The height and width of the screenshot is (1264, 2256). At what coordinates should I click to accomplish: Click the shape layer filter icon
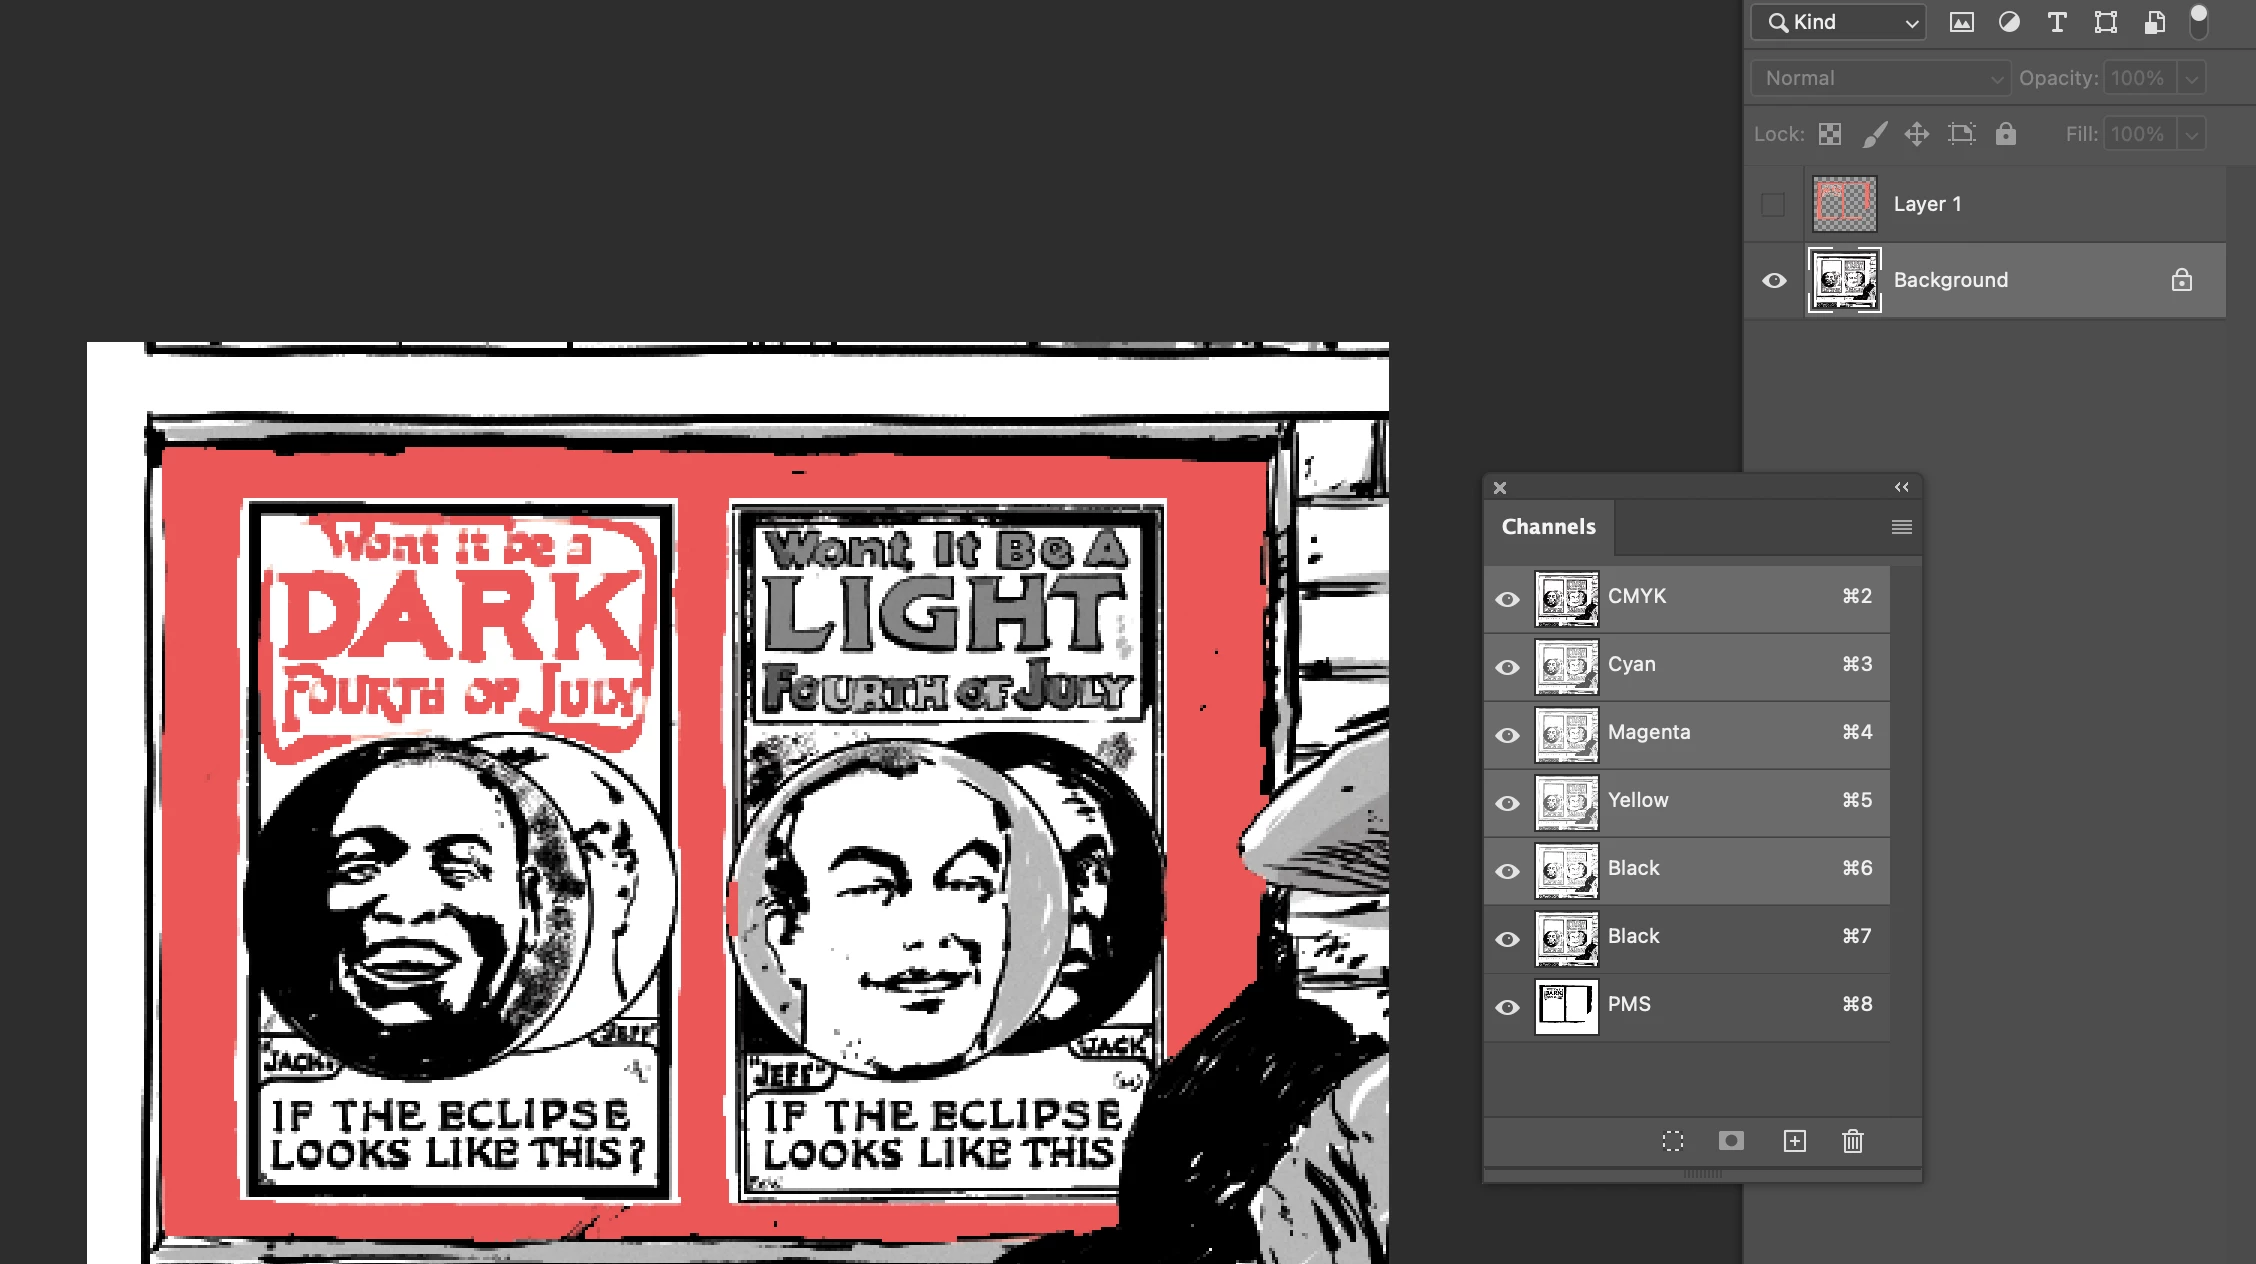(x=2105, y=22)
